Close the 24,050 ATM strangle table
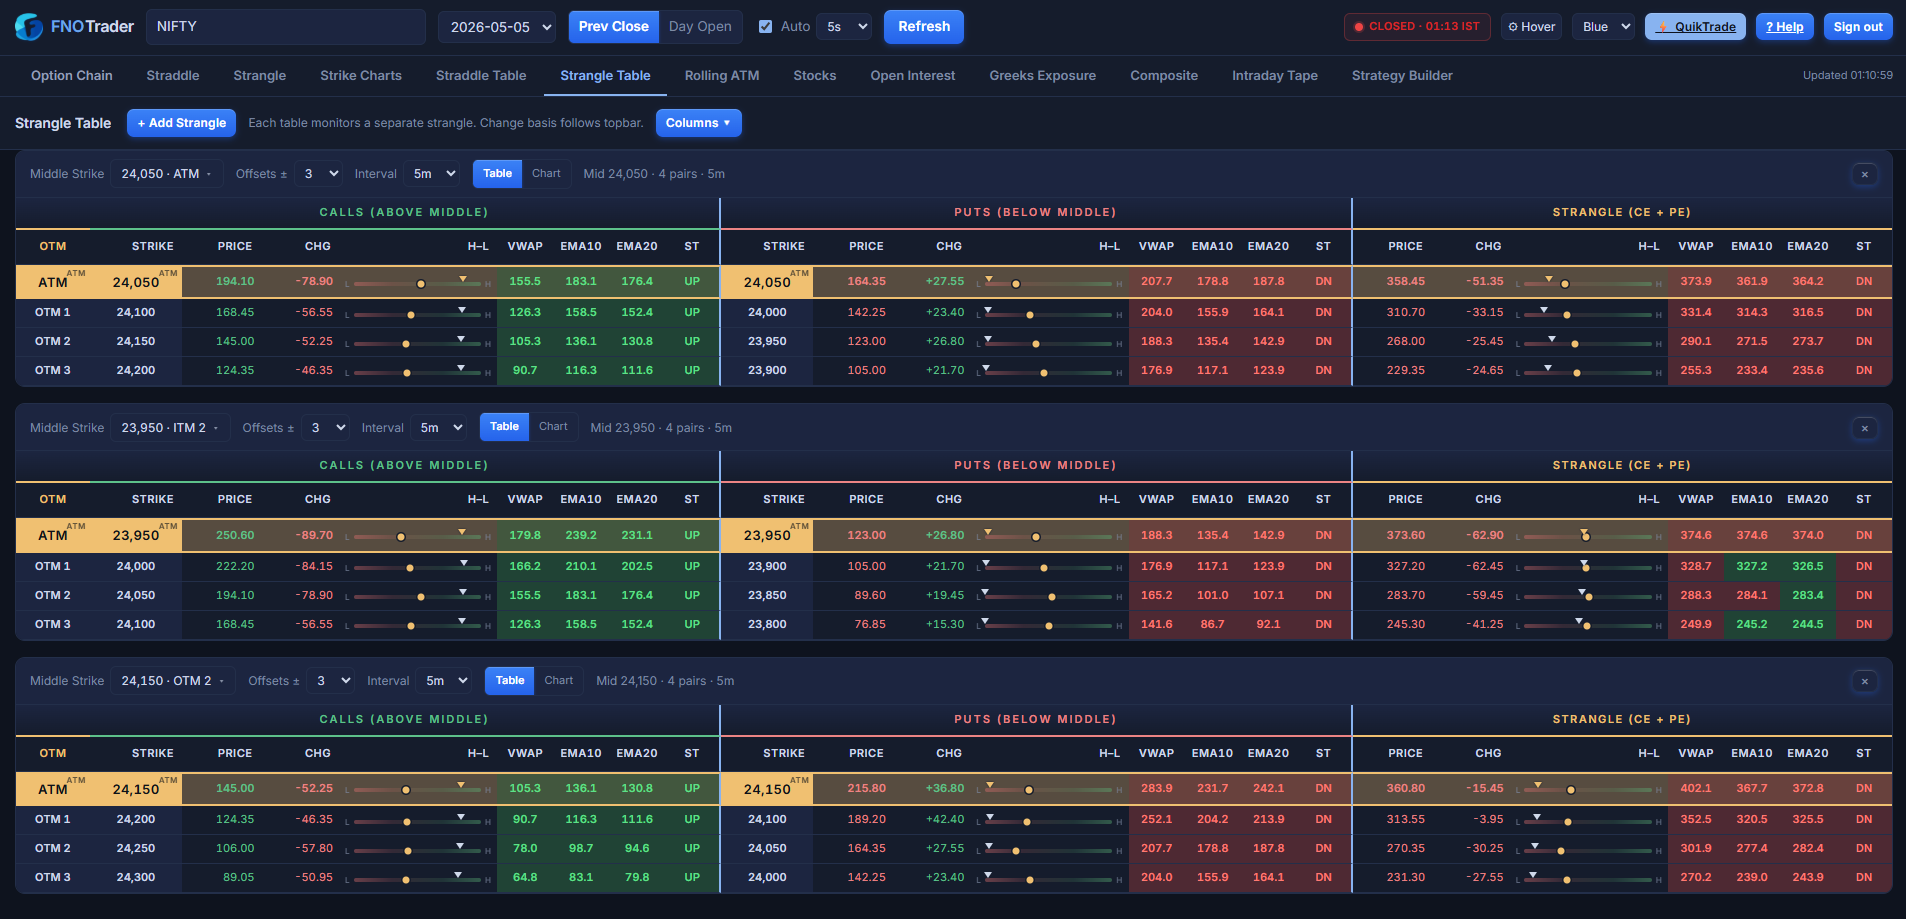Image resolution: width=1906 pixels, height=919 pixels. pos(1864,174)
